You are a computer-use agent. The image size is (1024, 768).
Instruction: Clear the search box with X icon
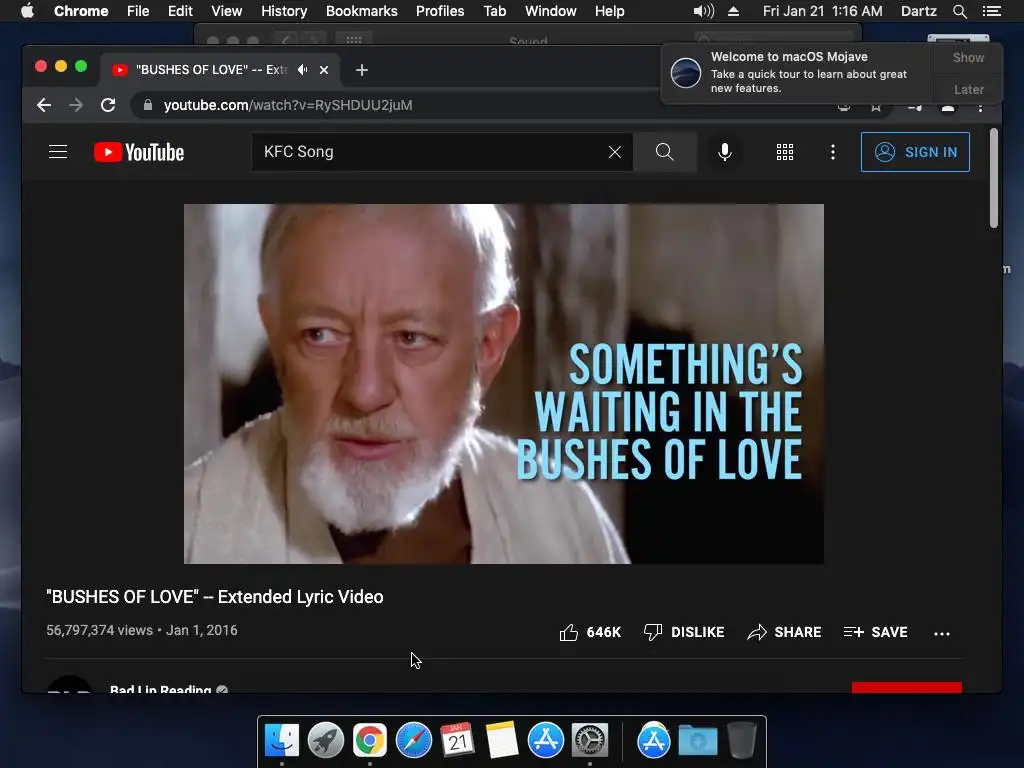click(615, 152)
